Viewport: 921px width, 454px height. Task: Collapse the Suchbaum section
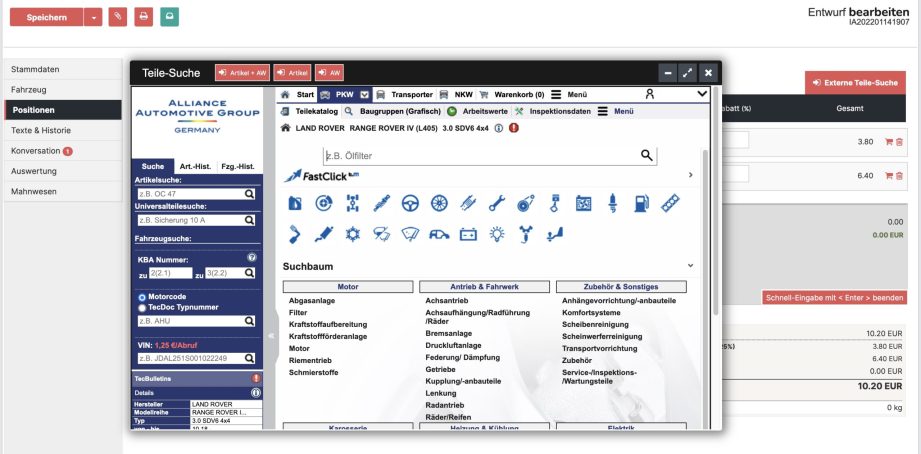(690, 266)
